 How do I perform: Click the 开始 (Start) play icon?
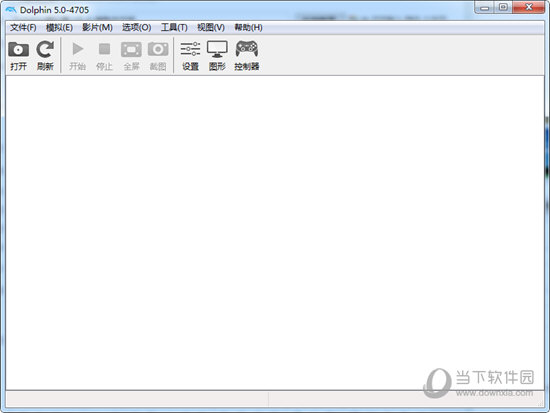pos(78,49)
